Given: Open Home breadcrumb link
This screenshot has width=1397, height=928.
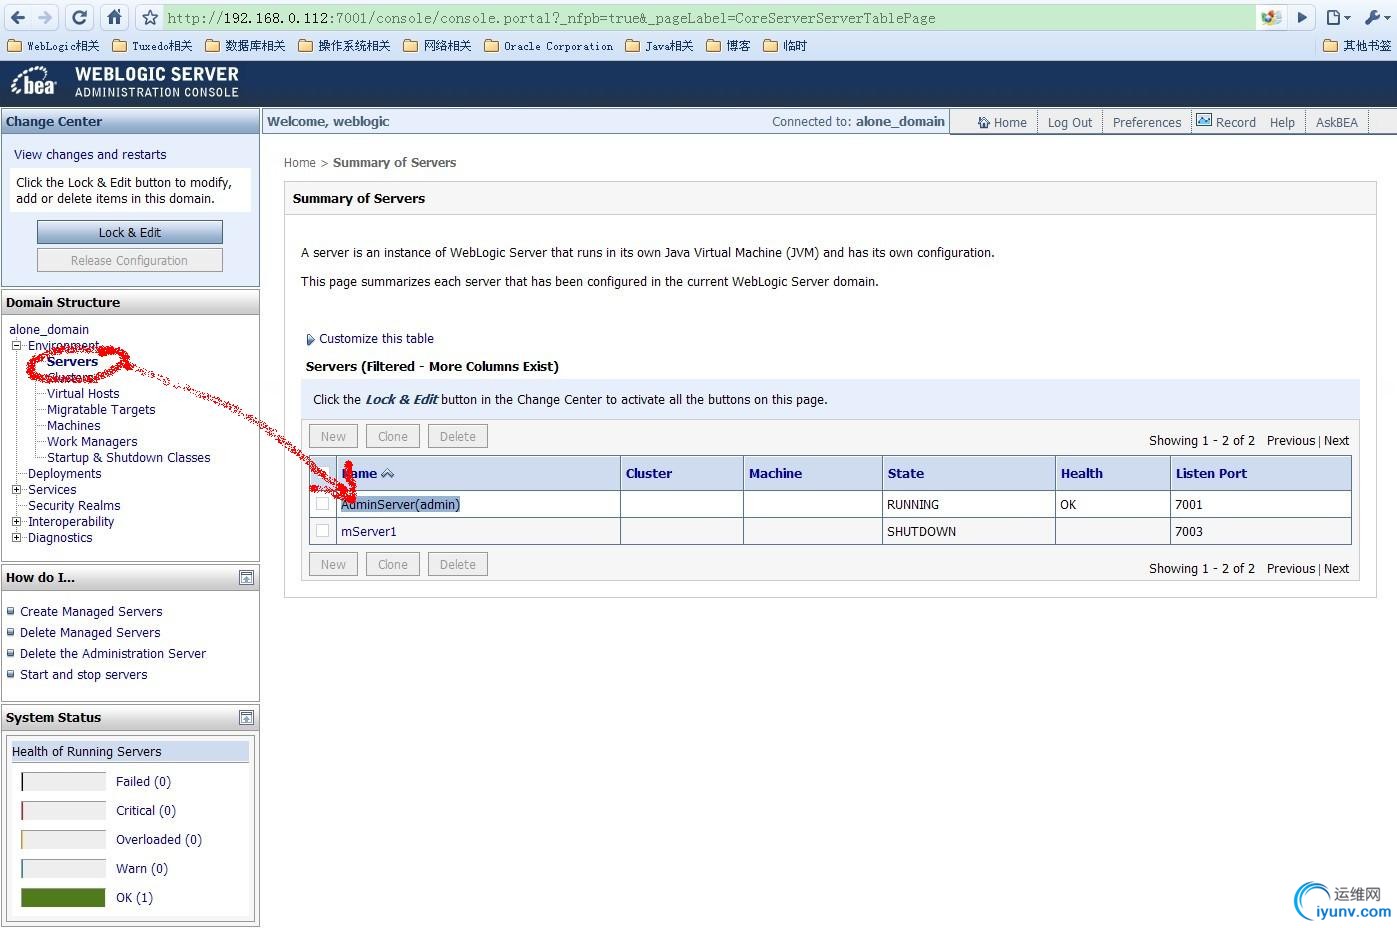Looking at the screenshot, I should click(x=300, y=163).
